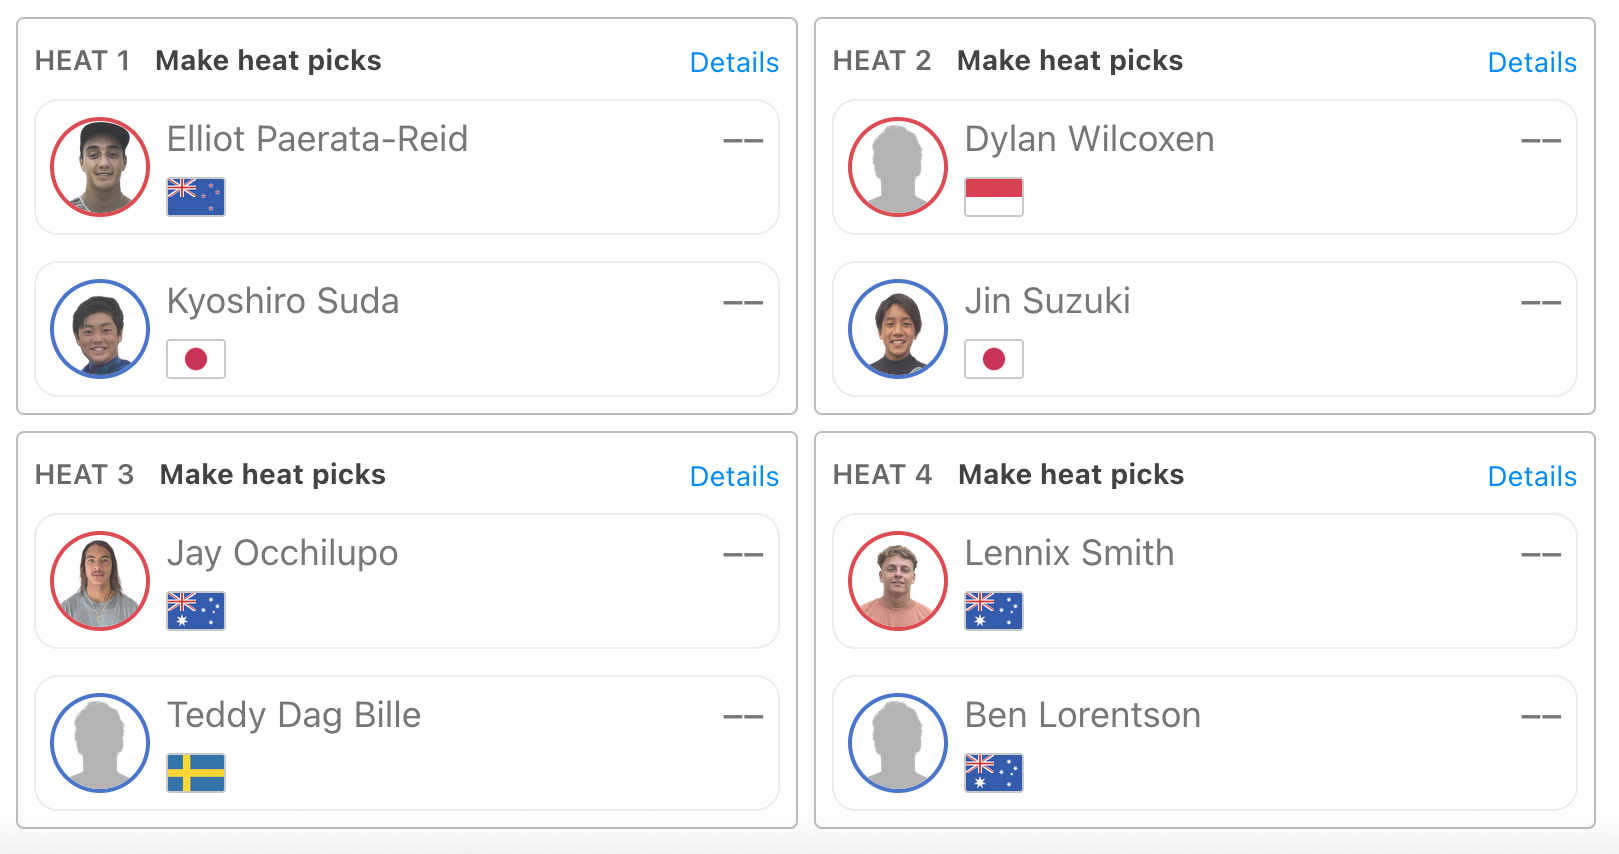Click Elliot Paerata-Reid's avatar photo
This screenshot has height=854, width=1619.
tap(100, 167)
